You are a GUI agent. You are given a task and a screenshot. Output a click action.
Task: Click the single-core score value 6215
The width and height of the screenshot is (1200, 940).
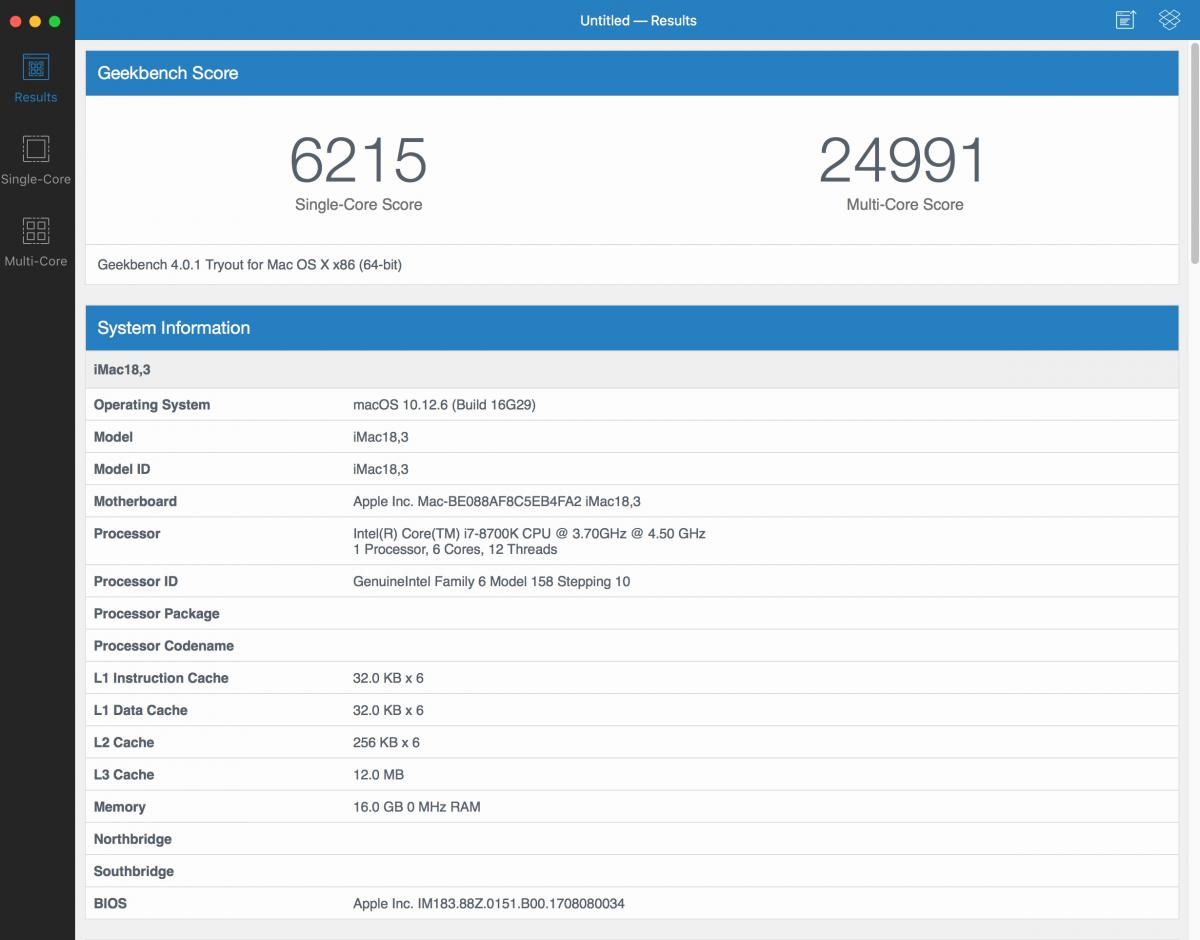point(358,160)
